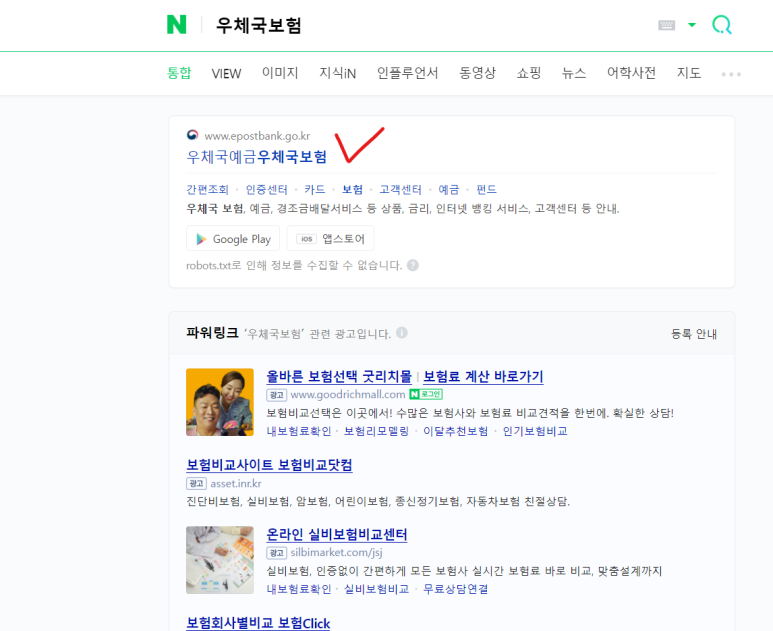Click the epostbank site favicon
The image size is (773, 631).
(192, 135)
